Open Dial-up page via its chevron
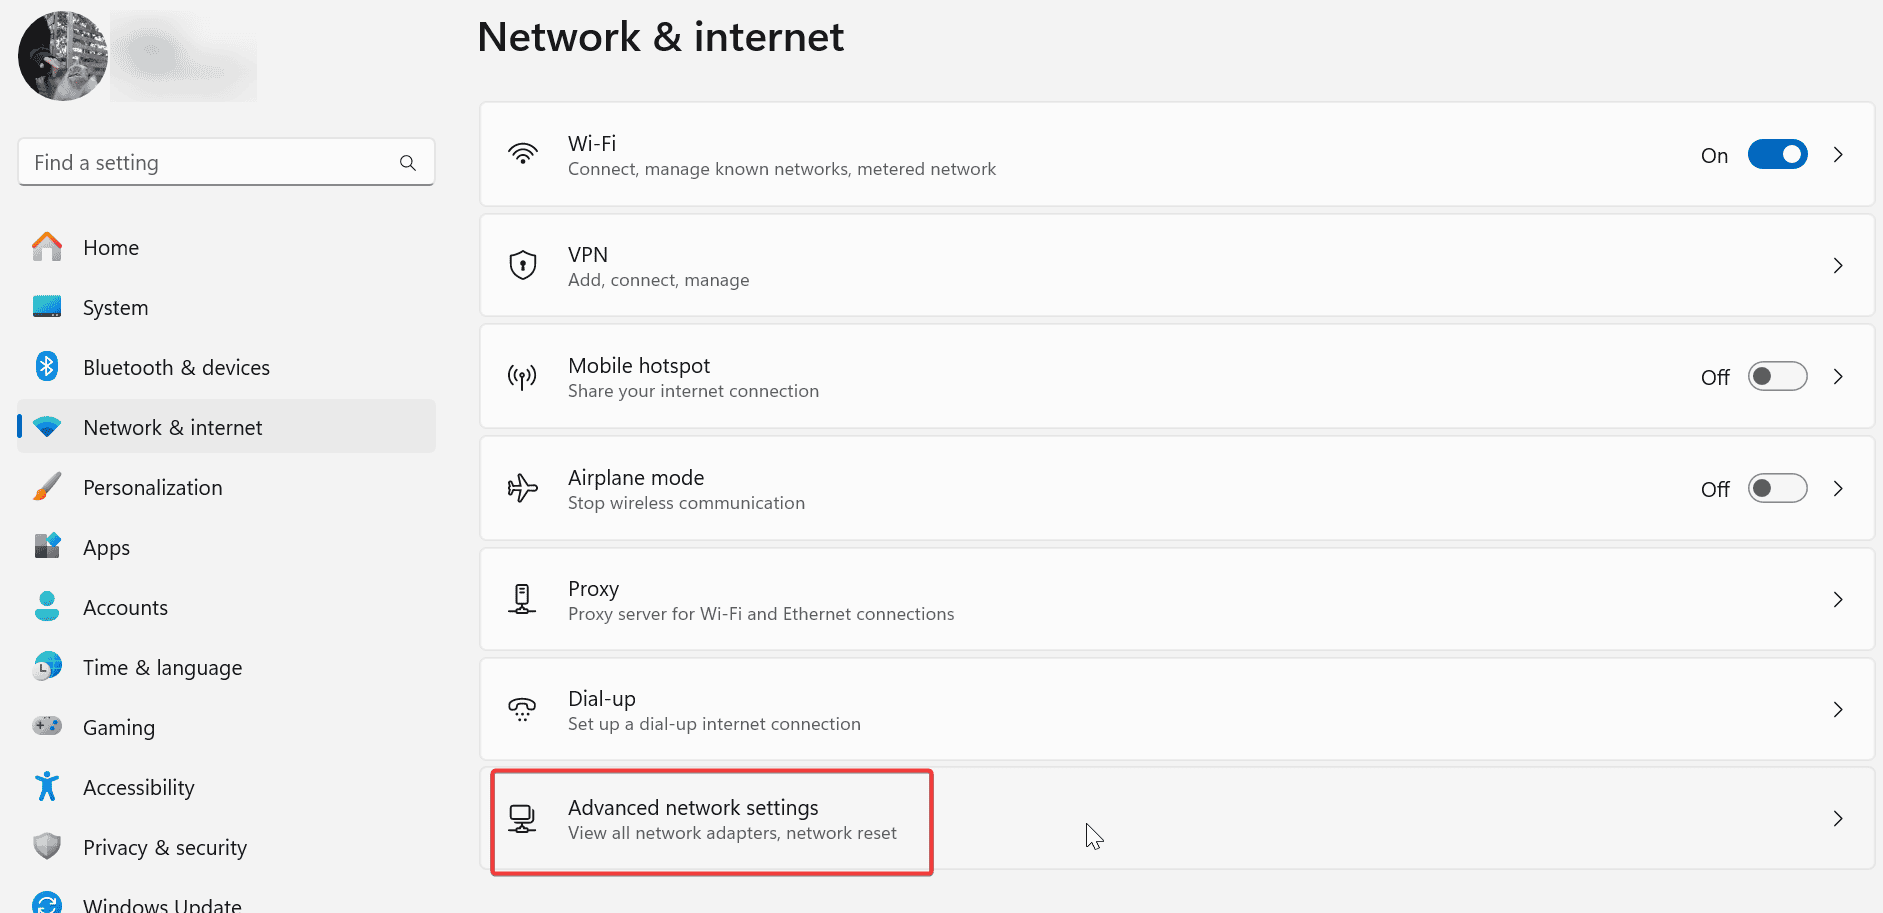This screenshot has width=1883, height=913. [x=1837, y=710]
